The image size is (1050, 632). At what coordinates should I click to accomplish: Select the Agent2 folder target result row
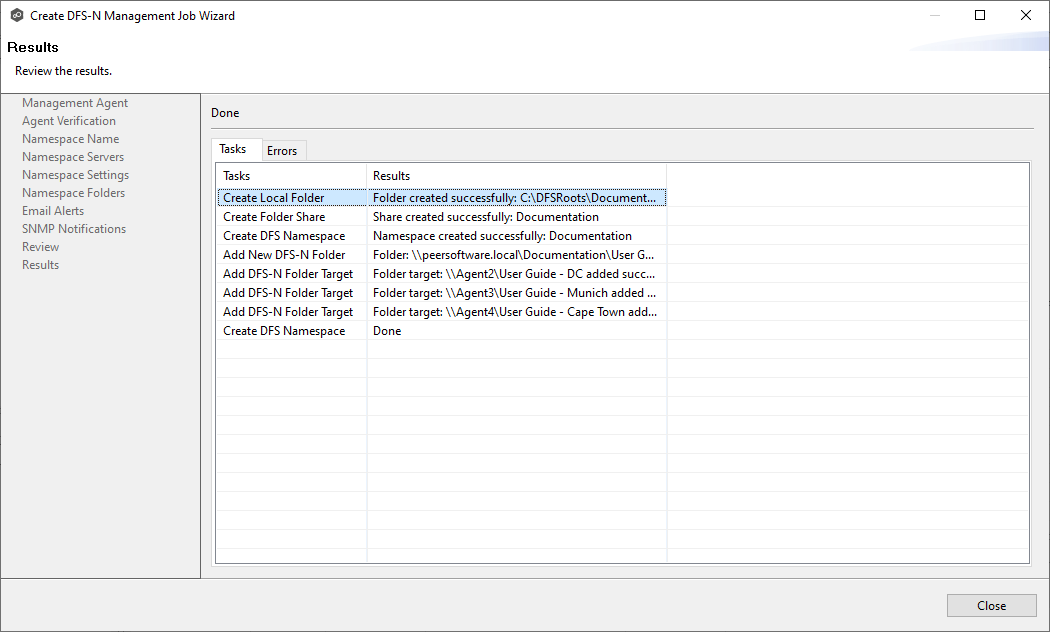click(514, 274)
